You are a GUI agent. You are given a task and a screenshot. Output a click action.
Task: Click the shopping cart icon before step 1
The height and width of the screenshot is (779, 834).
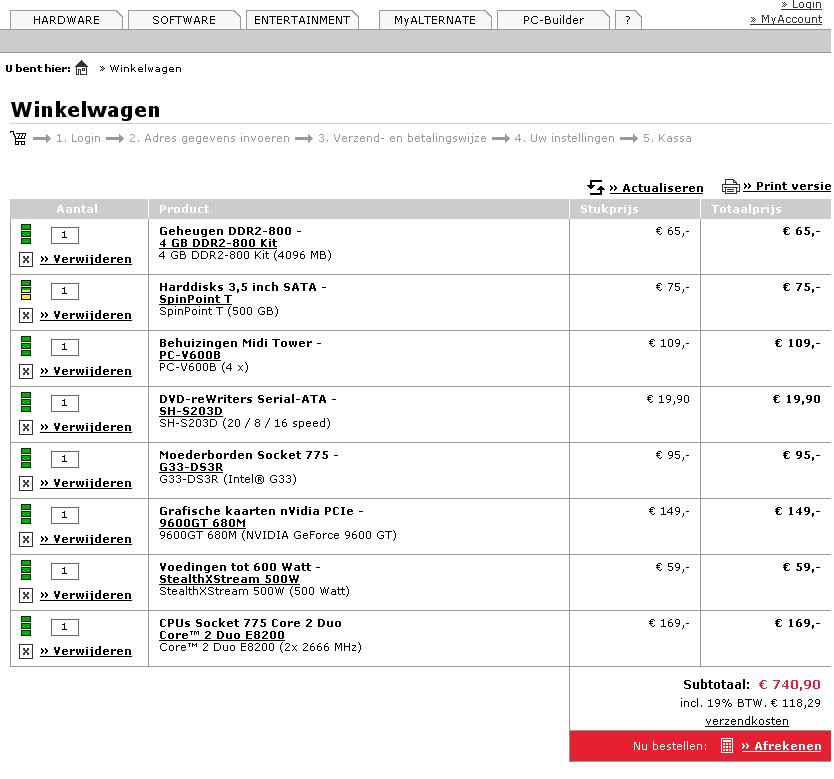click(18, 138)
